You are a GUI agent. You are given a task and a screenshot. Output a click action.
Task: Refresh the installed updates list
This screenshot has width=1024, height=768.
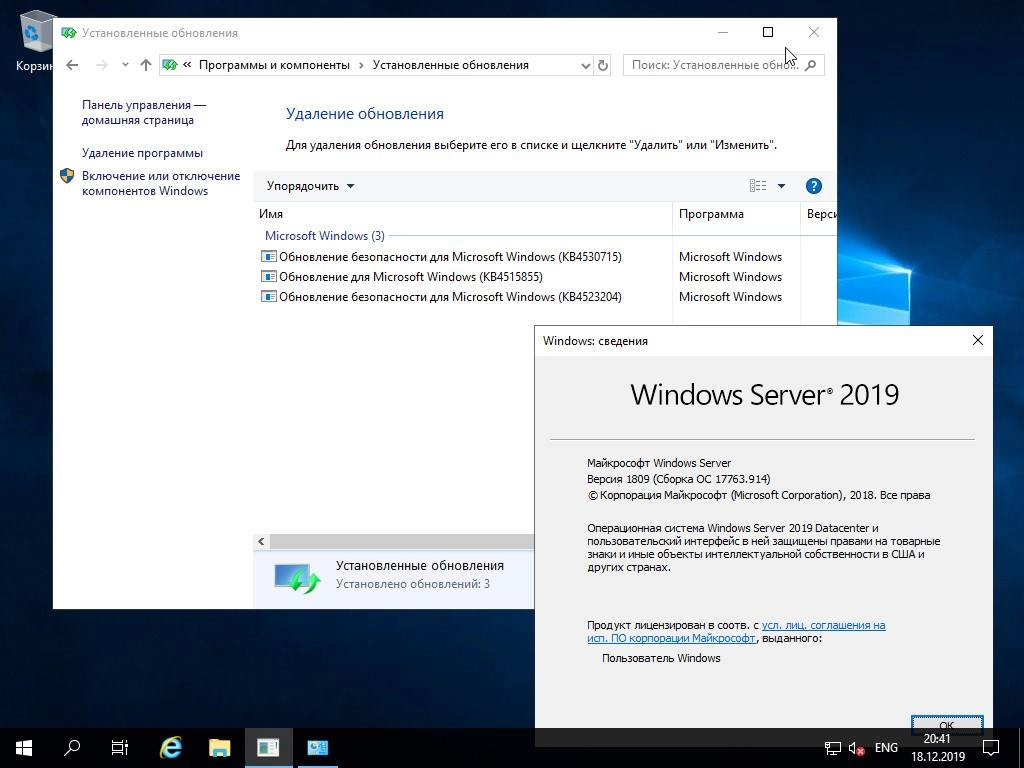coord(603,65)
